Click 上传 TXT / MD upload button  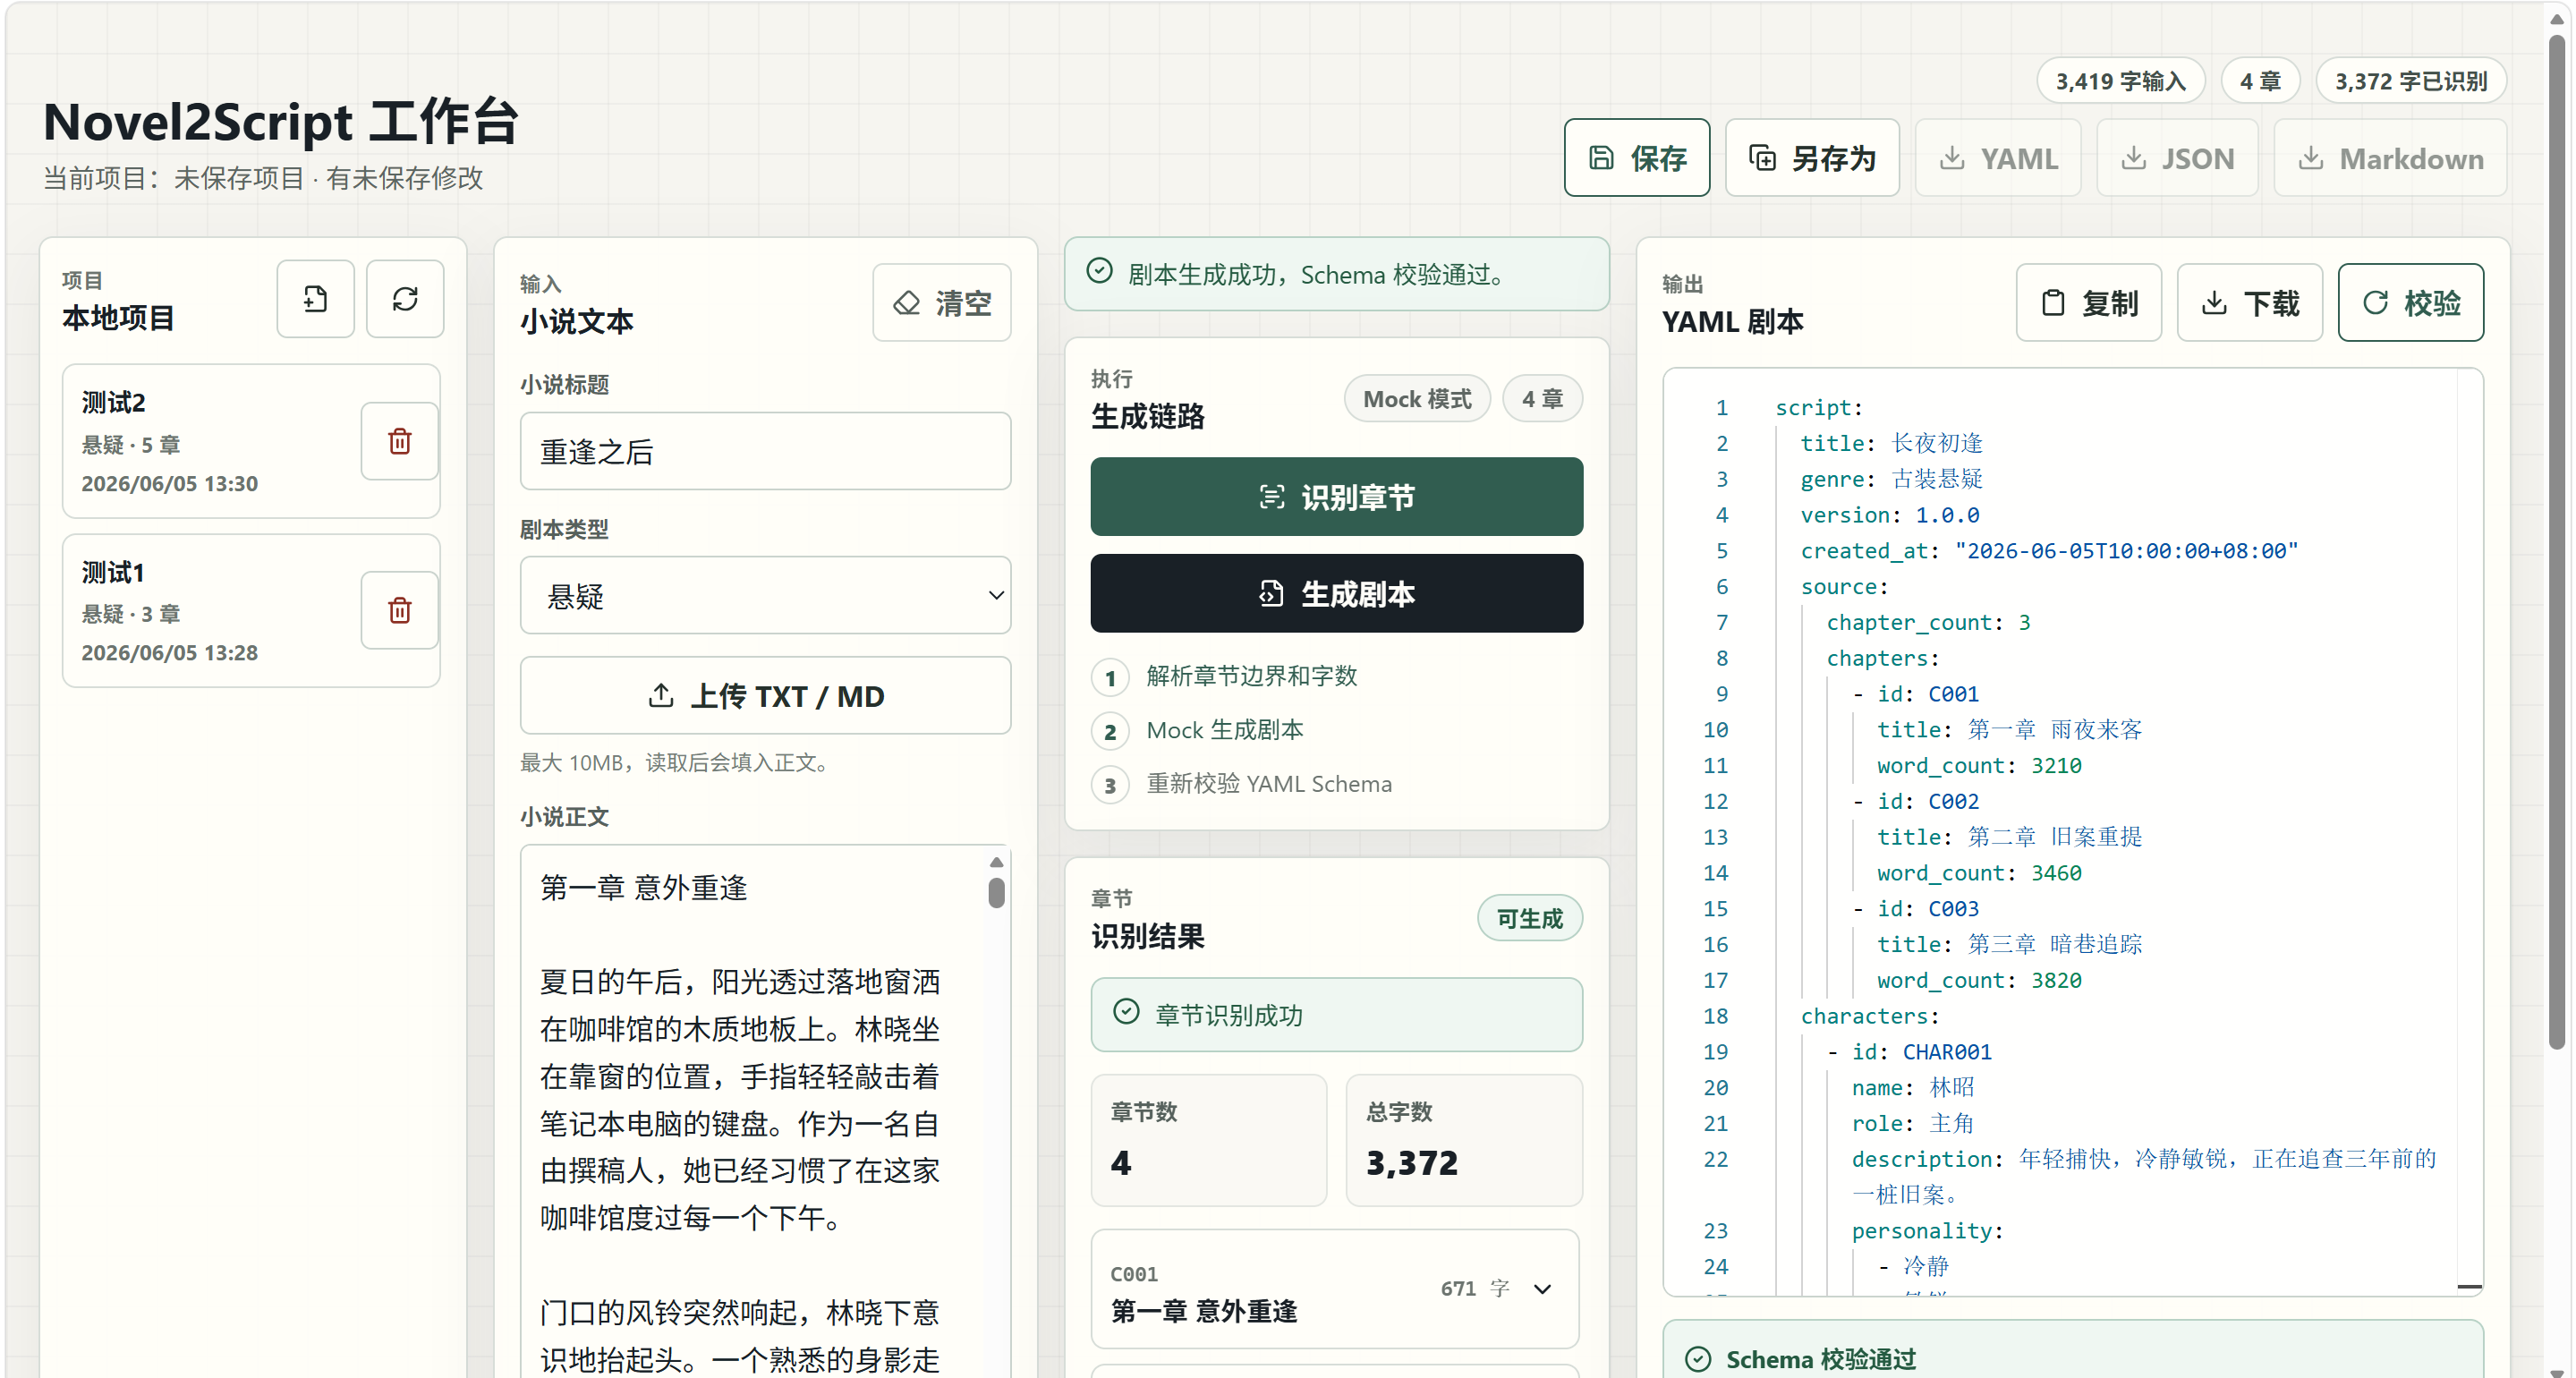pyautogui.click(x=765, y=695)
